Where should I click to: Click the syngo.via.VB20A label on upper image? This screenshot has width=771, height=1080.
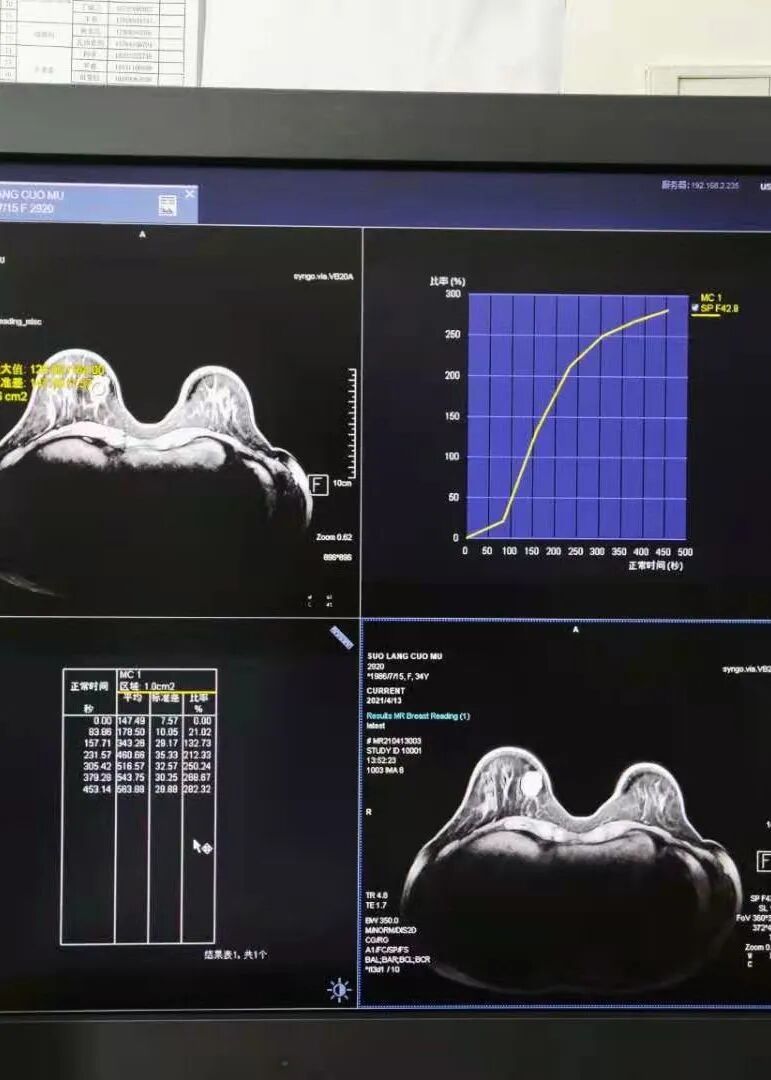tap(323, 276)
